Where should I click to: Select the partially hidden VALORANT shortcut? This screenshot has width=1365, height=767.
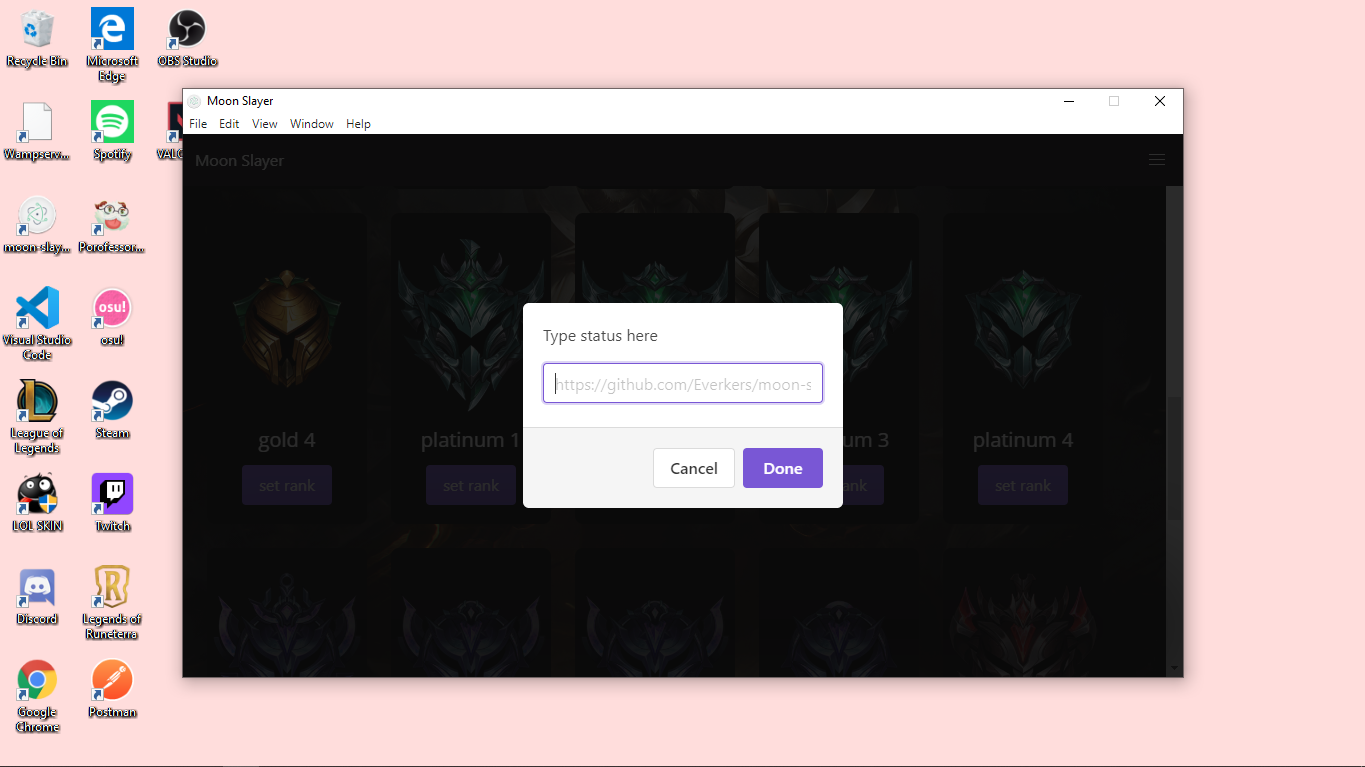coord(172,131)
